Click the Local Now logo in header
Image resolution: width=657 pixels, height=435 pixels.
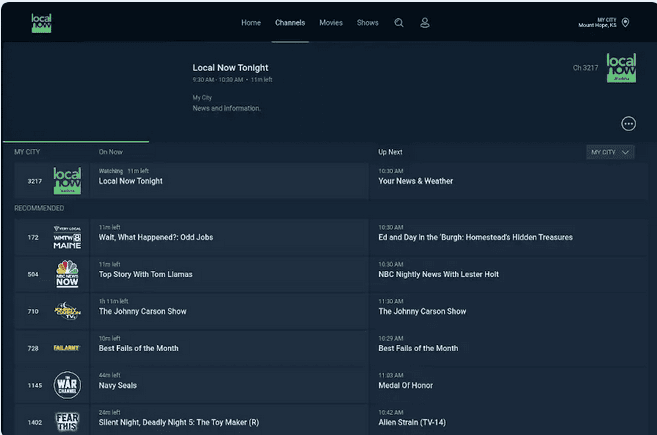coord(41,23)
